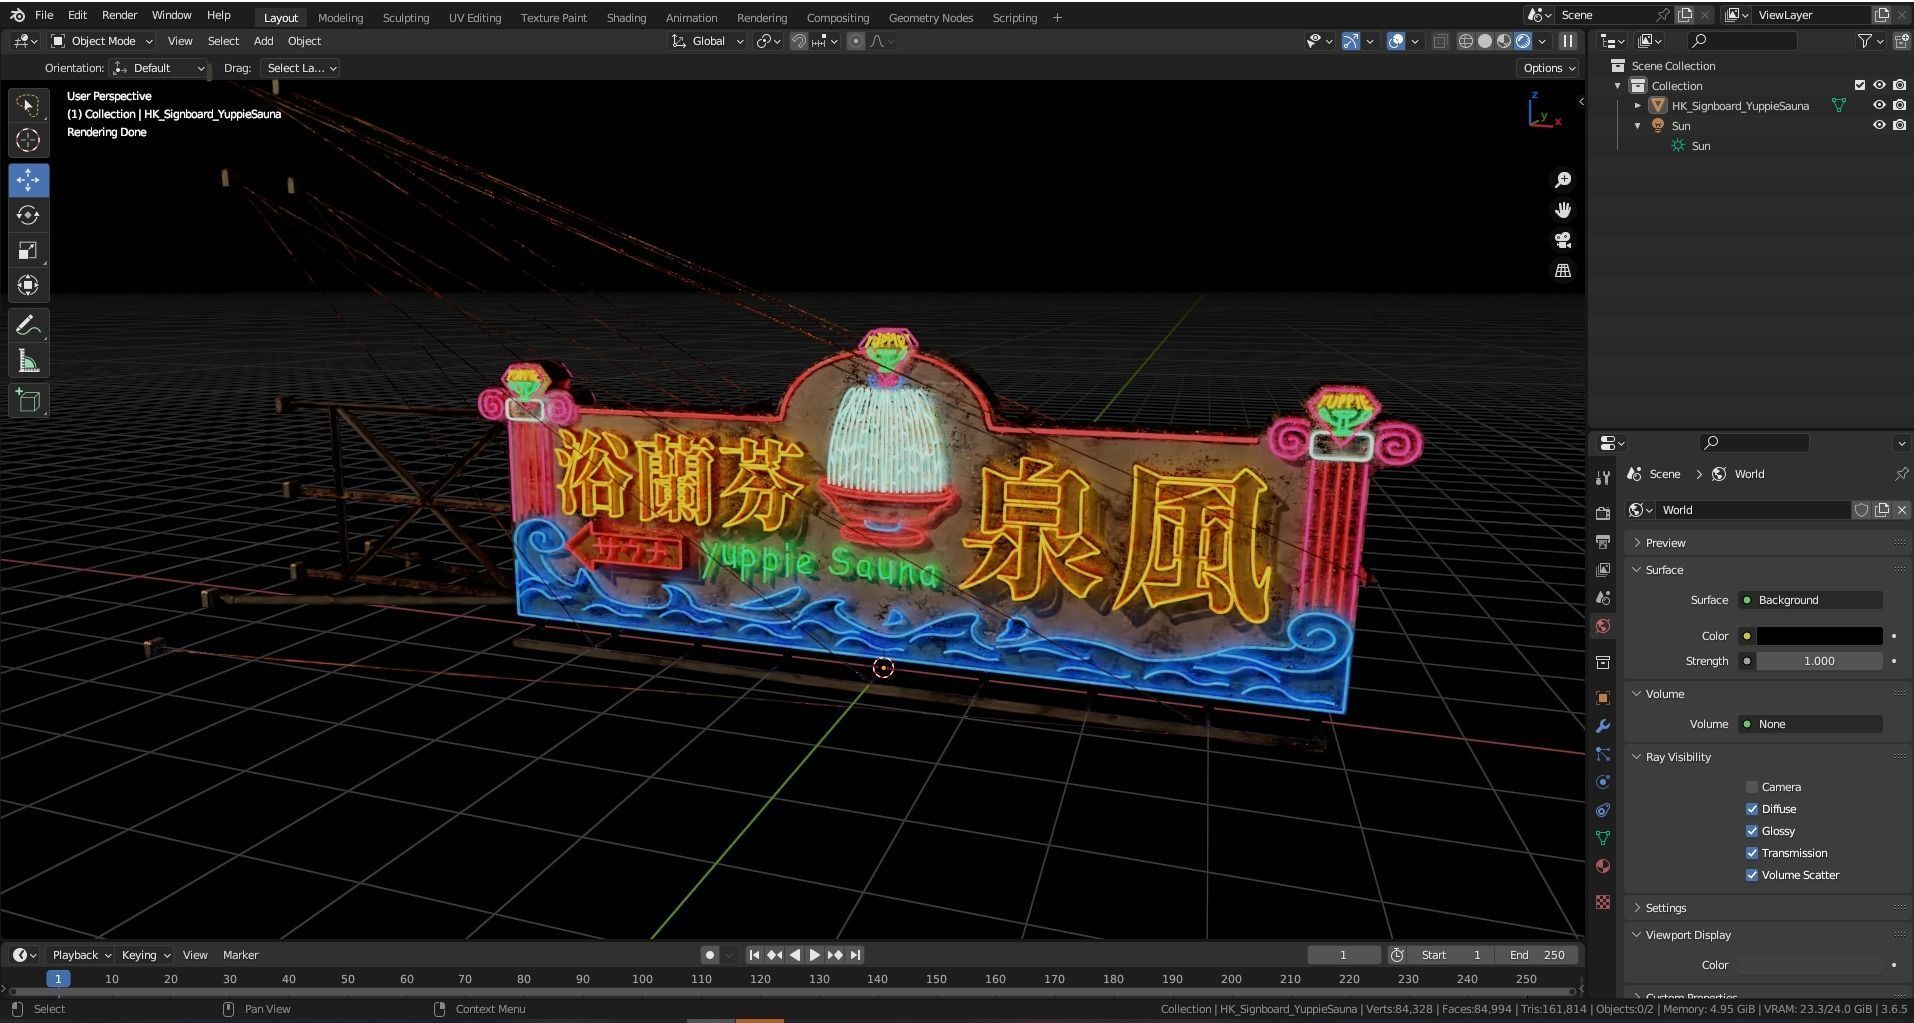Image resolution: width=1914 pixels, height=1023 pixels.
Task: Open the Texture properties checker tab
Action: (1603, 902)
